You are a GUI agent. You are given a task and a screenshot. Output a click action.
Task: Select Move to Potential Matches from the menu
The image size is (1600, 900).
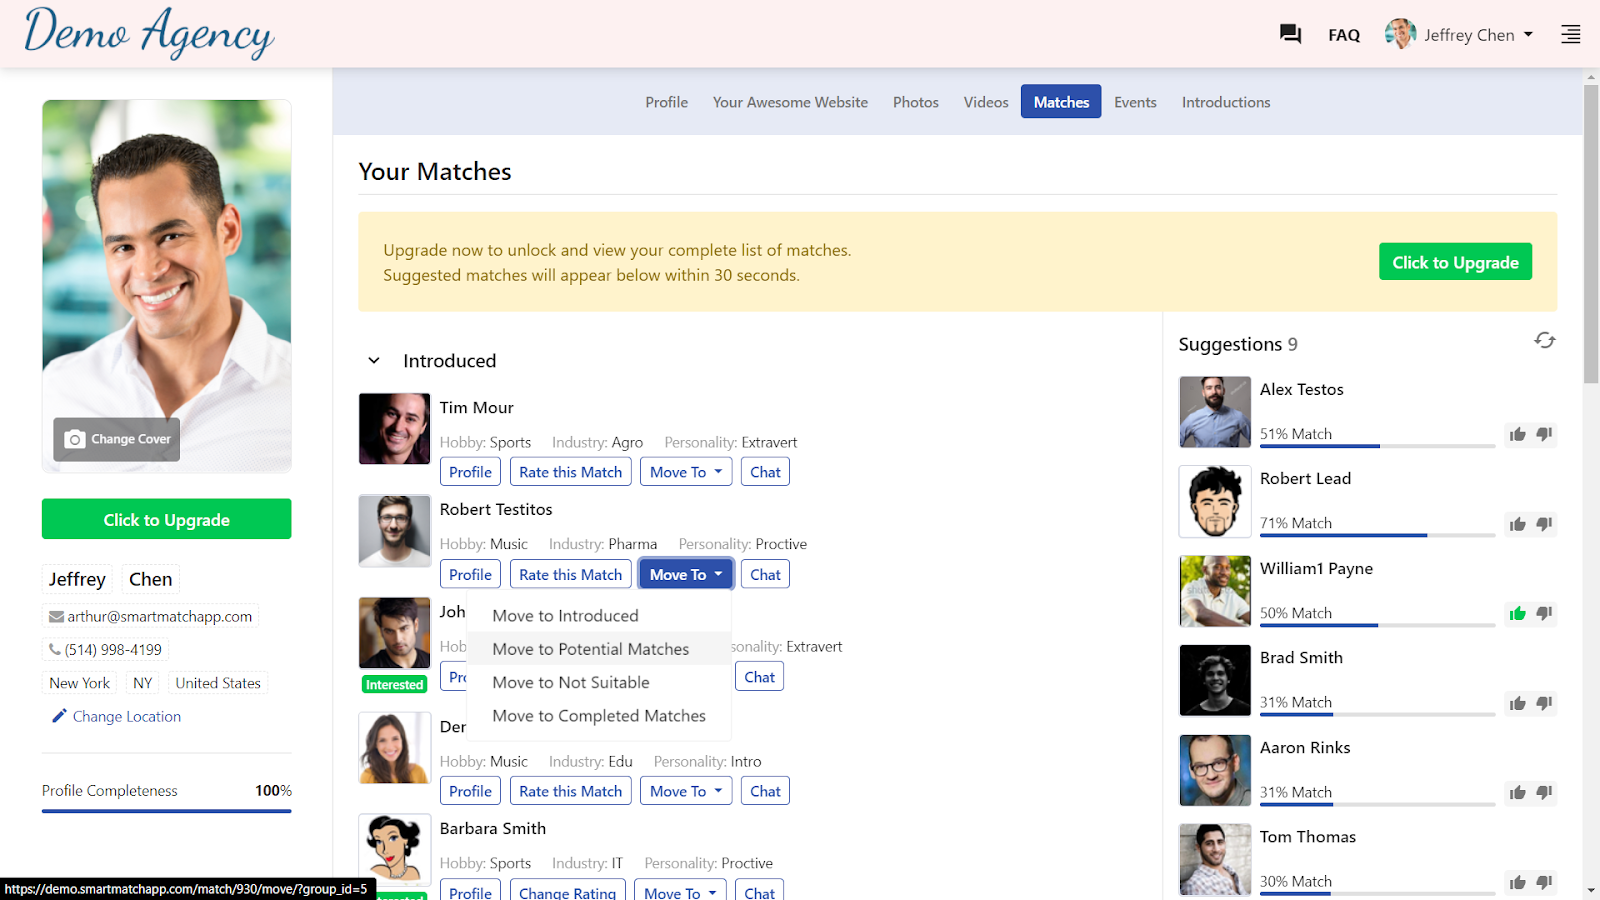coord(591,648)
